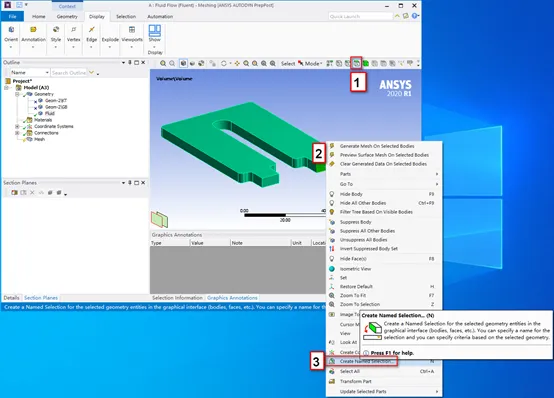Collapse the Geometry node in Outline tree

(x=17, y=94)
